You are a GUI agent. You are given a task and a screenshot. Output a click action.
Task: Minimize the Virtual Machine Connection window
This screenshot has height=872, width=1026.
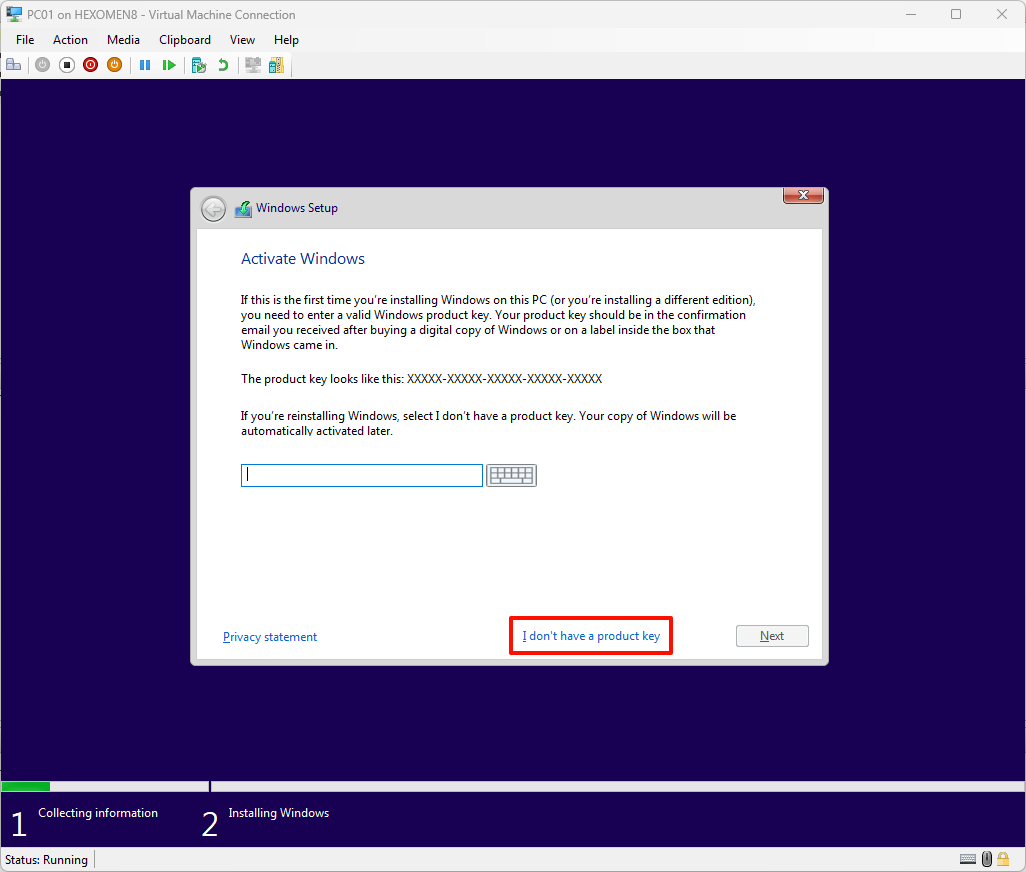(x=911, y=14)
